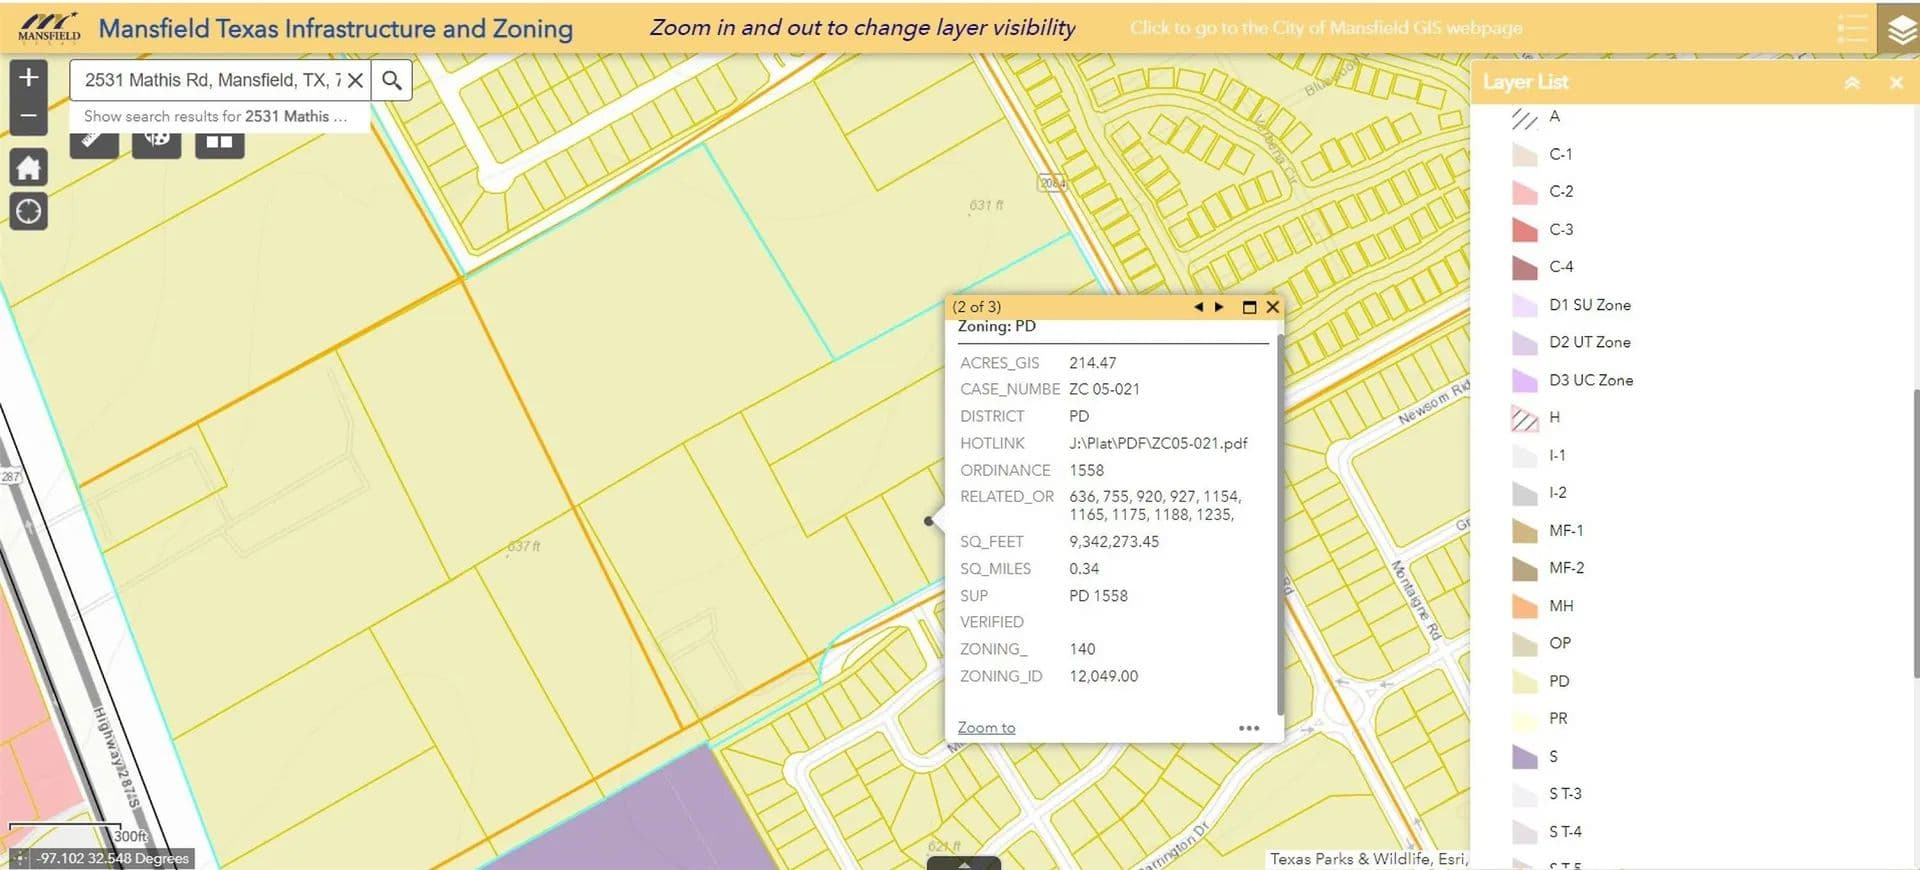Collapse the Layer List panel
This screenshot has height=870, width=1920.
coord(1852,83)
